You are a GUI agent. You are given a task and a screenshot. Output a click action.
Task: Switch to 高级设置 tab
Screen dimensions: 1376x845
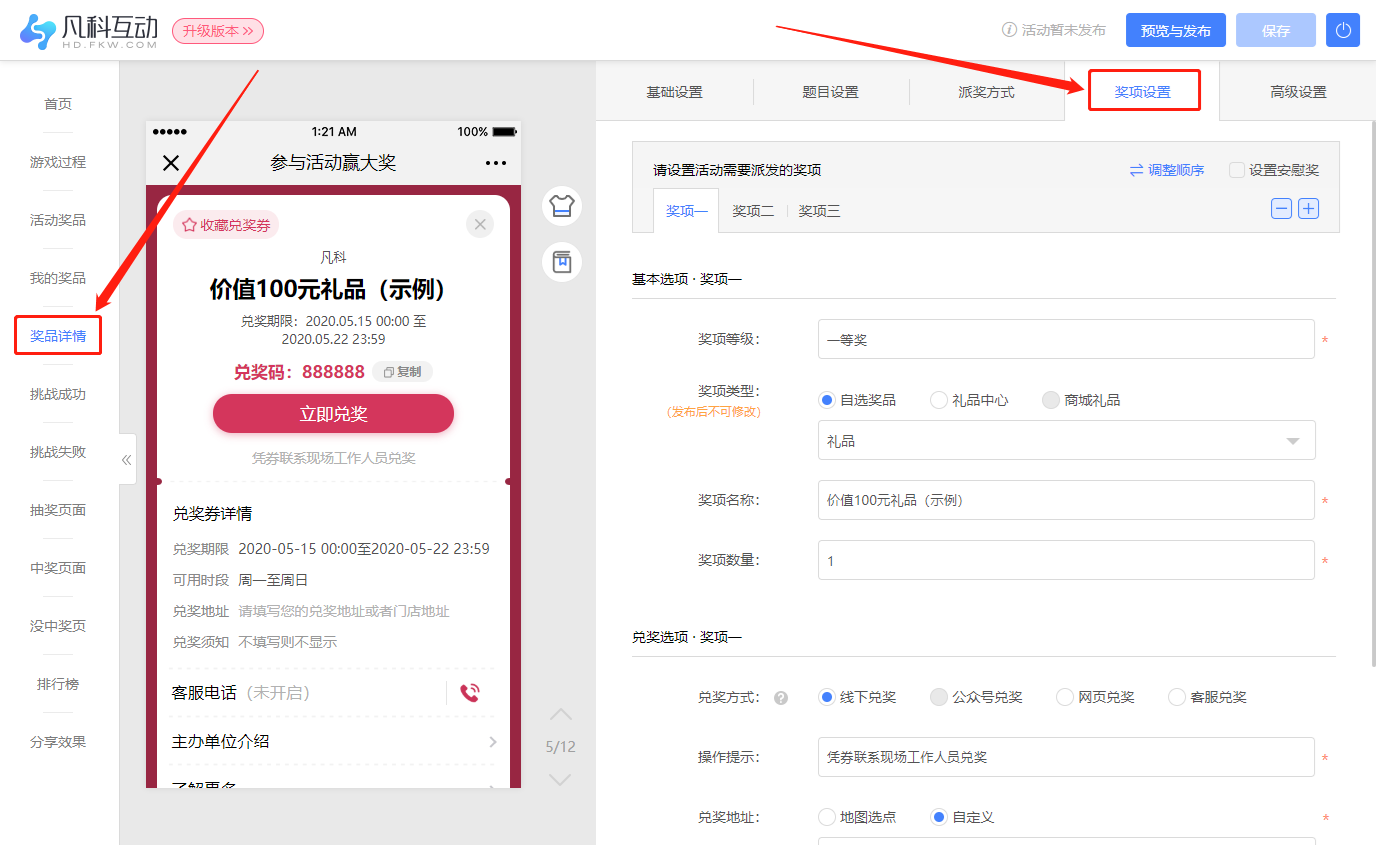point(1298,92)
